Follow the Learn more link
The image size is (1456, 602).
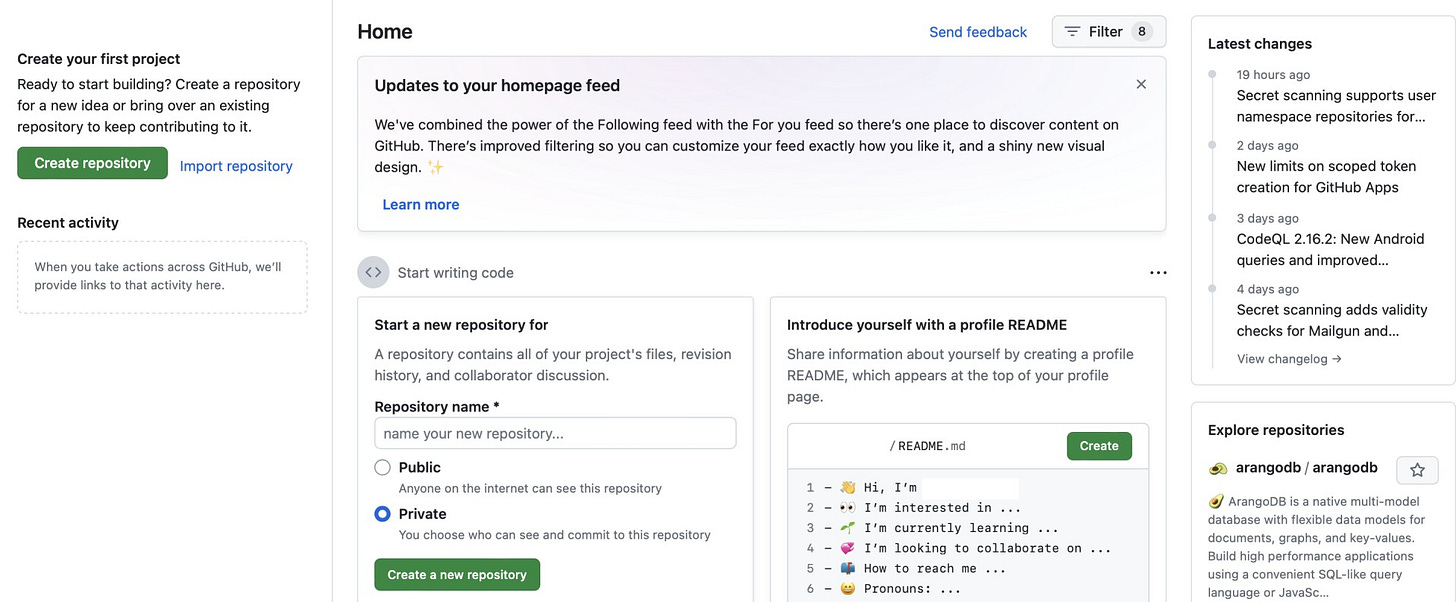(421, 204)
